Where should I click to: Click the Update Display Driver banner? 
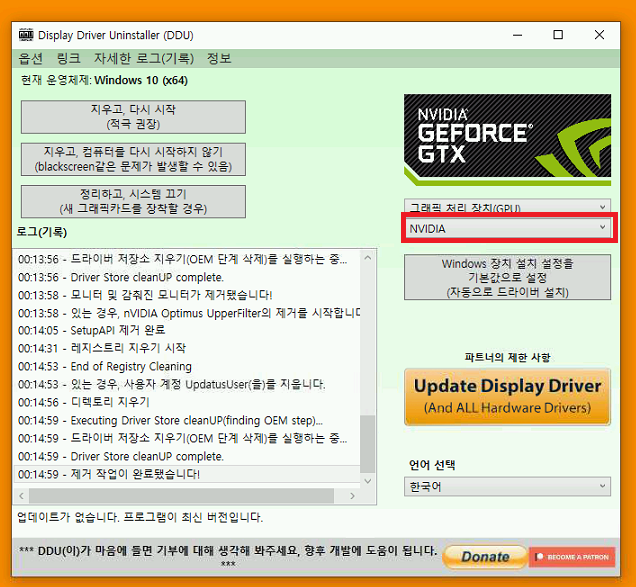click(x=507, y=397)
